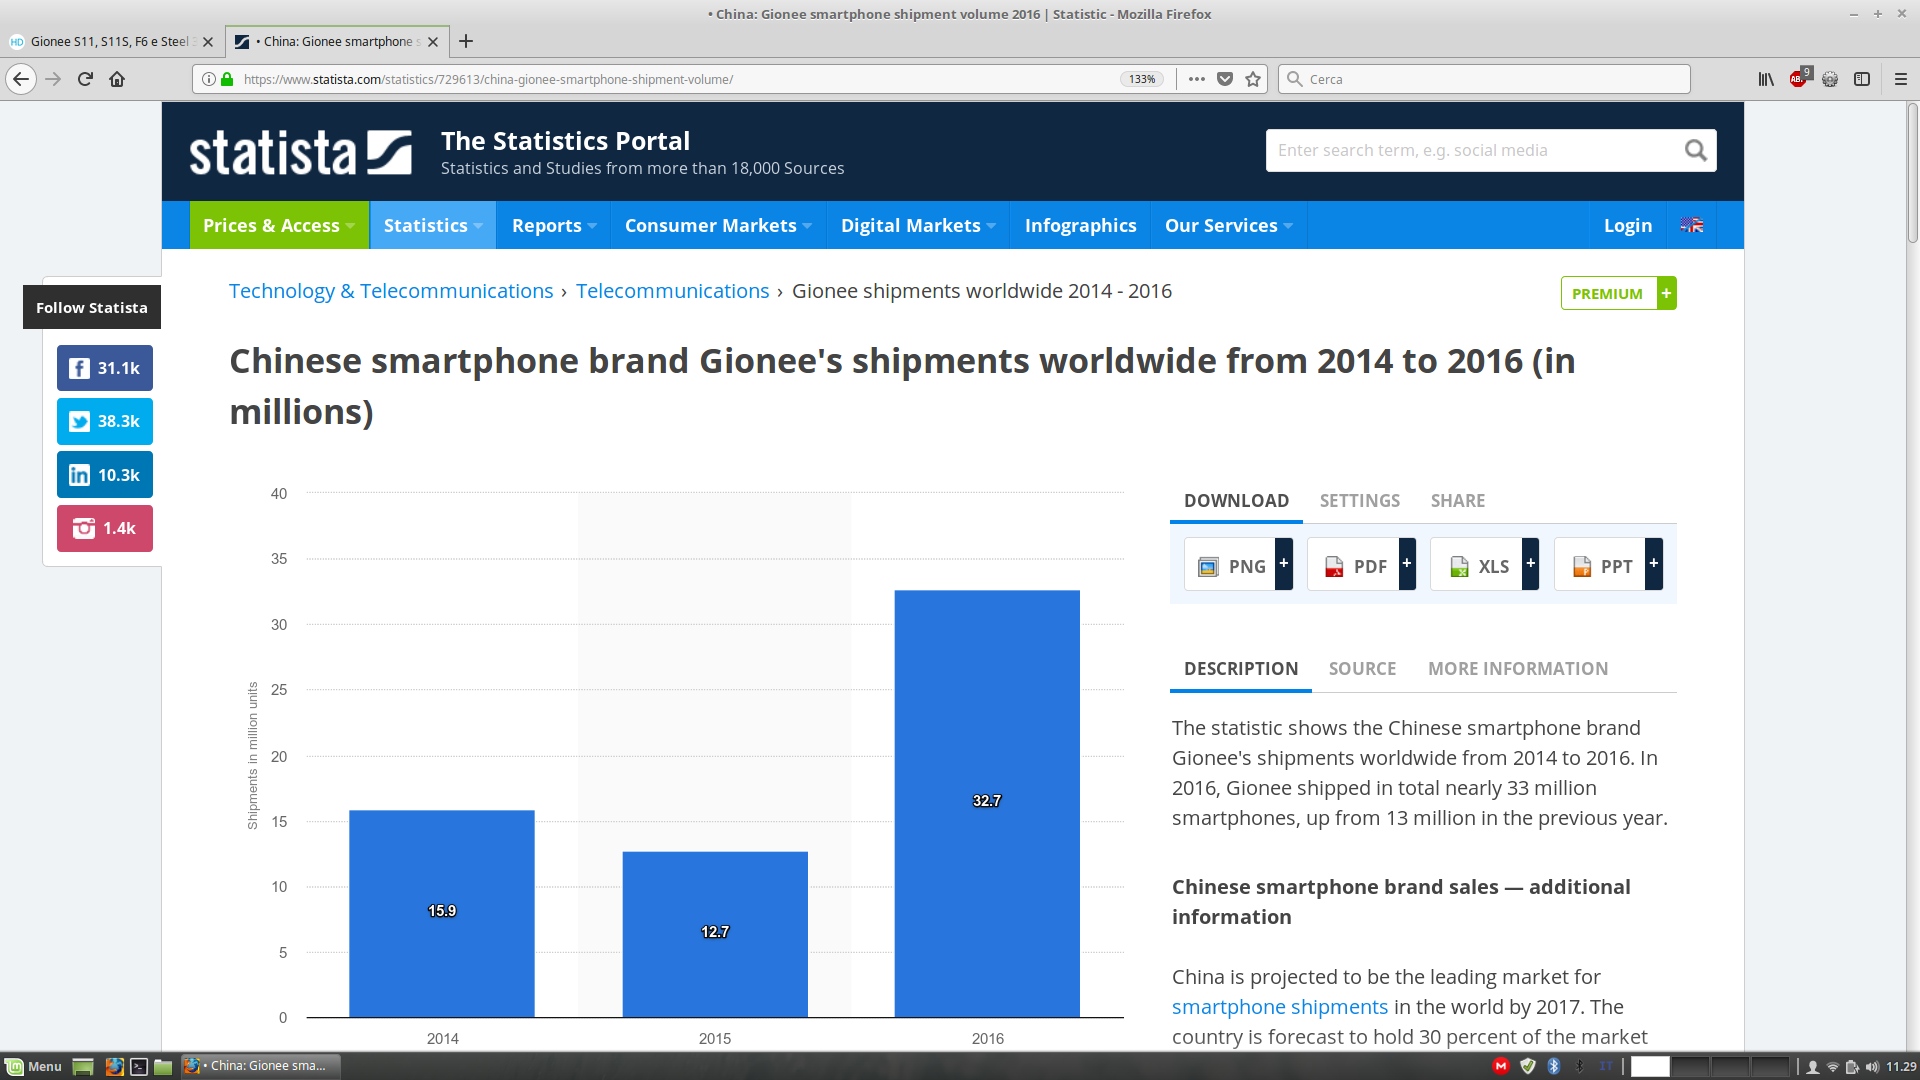The width and height of the screenshot is (1920, 1080).
Task: Select the DOWNLOAD tab
Action: pyautogui.click(x=1236, y=501)
